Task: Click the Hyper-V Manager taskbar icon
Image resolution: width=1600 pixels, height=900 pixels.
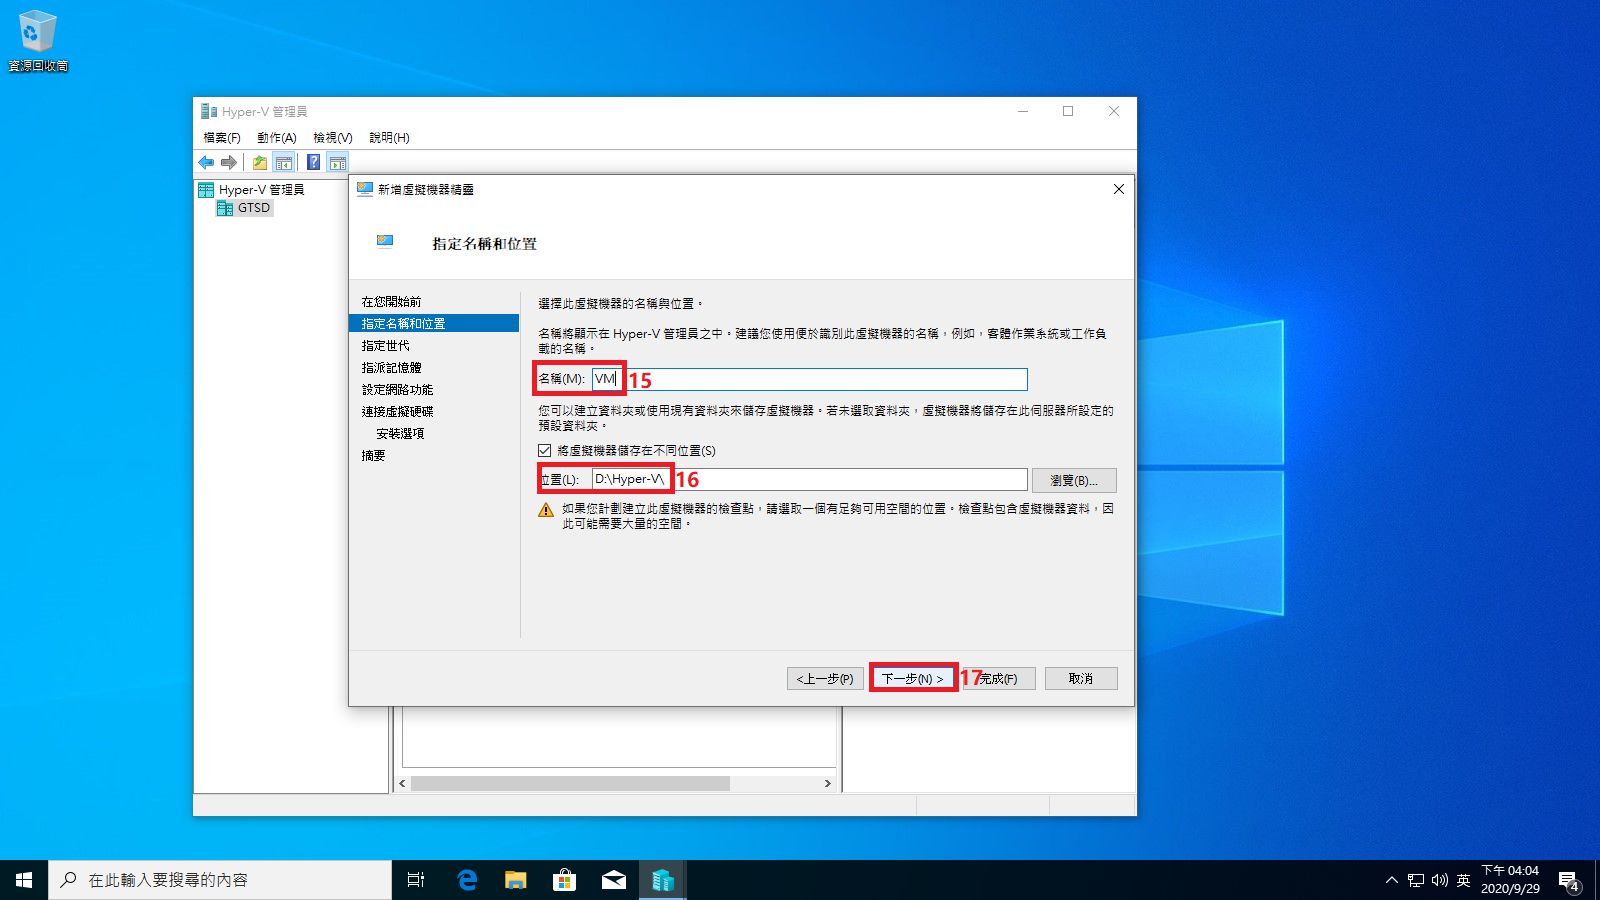Action: [662, 880]
